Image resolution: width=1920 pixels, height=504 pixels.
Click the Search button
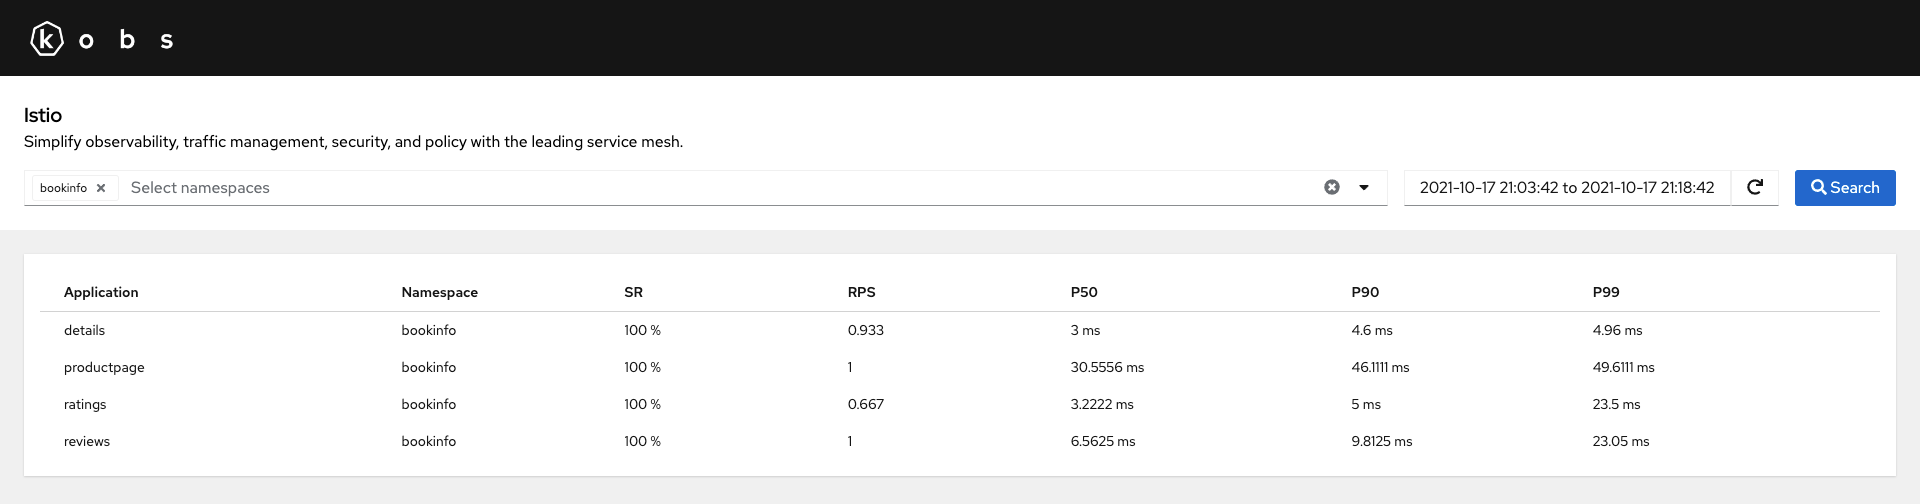pos(1845,188)
